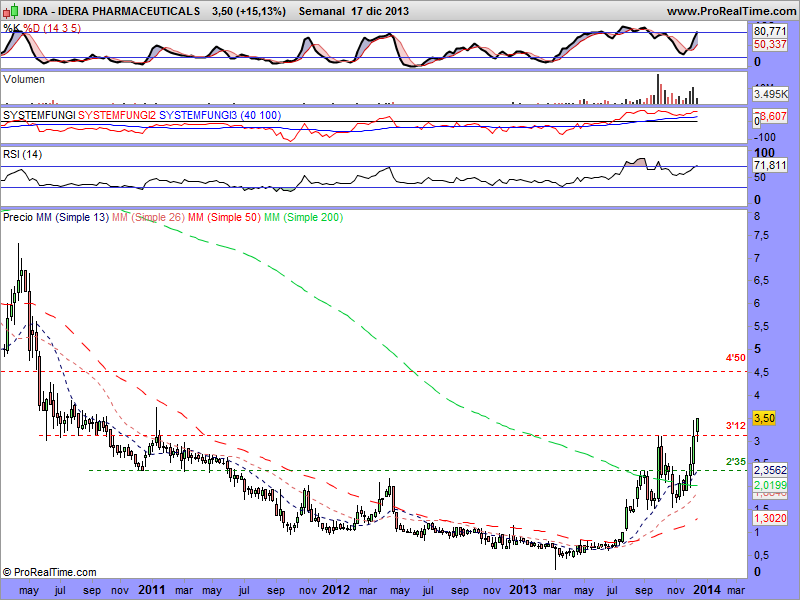
Task: Click the blue SYSTEMFUNGI3 (40 100) label
Action: [220, 115]
